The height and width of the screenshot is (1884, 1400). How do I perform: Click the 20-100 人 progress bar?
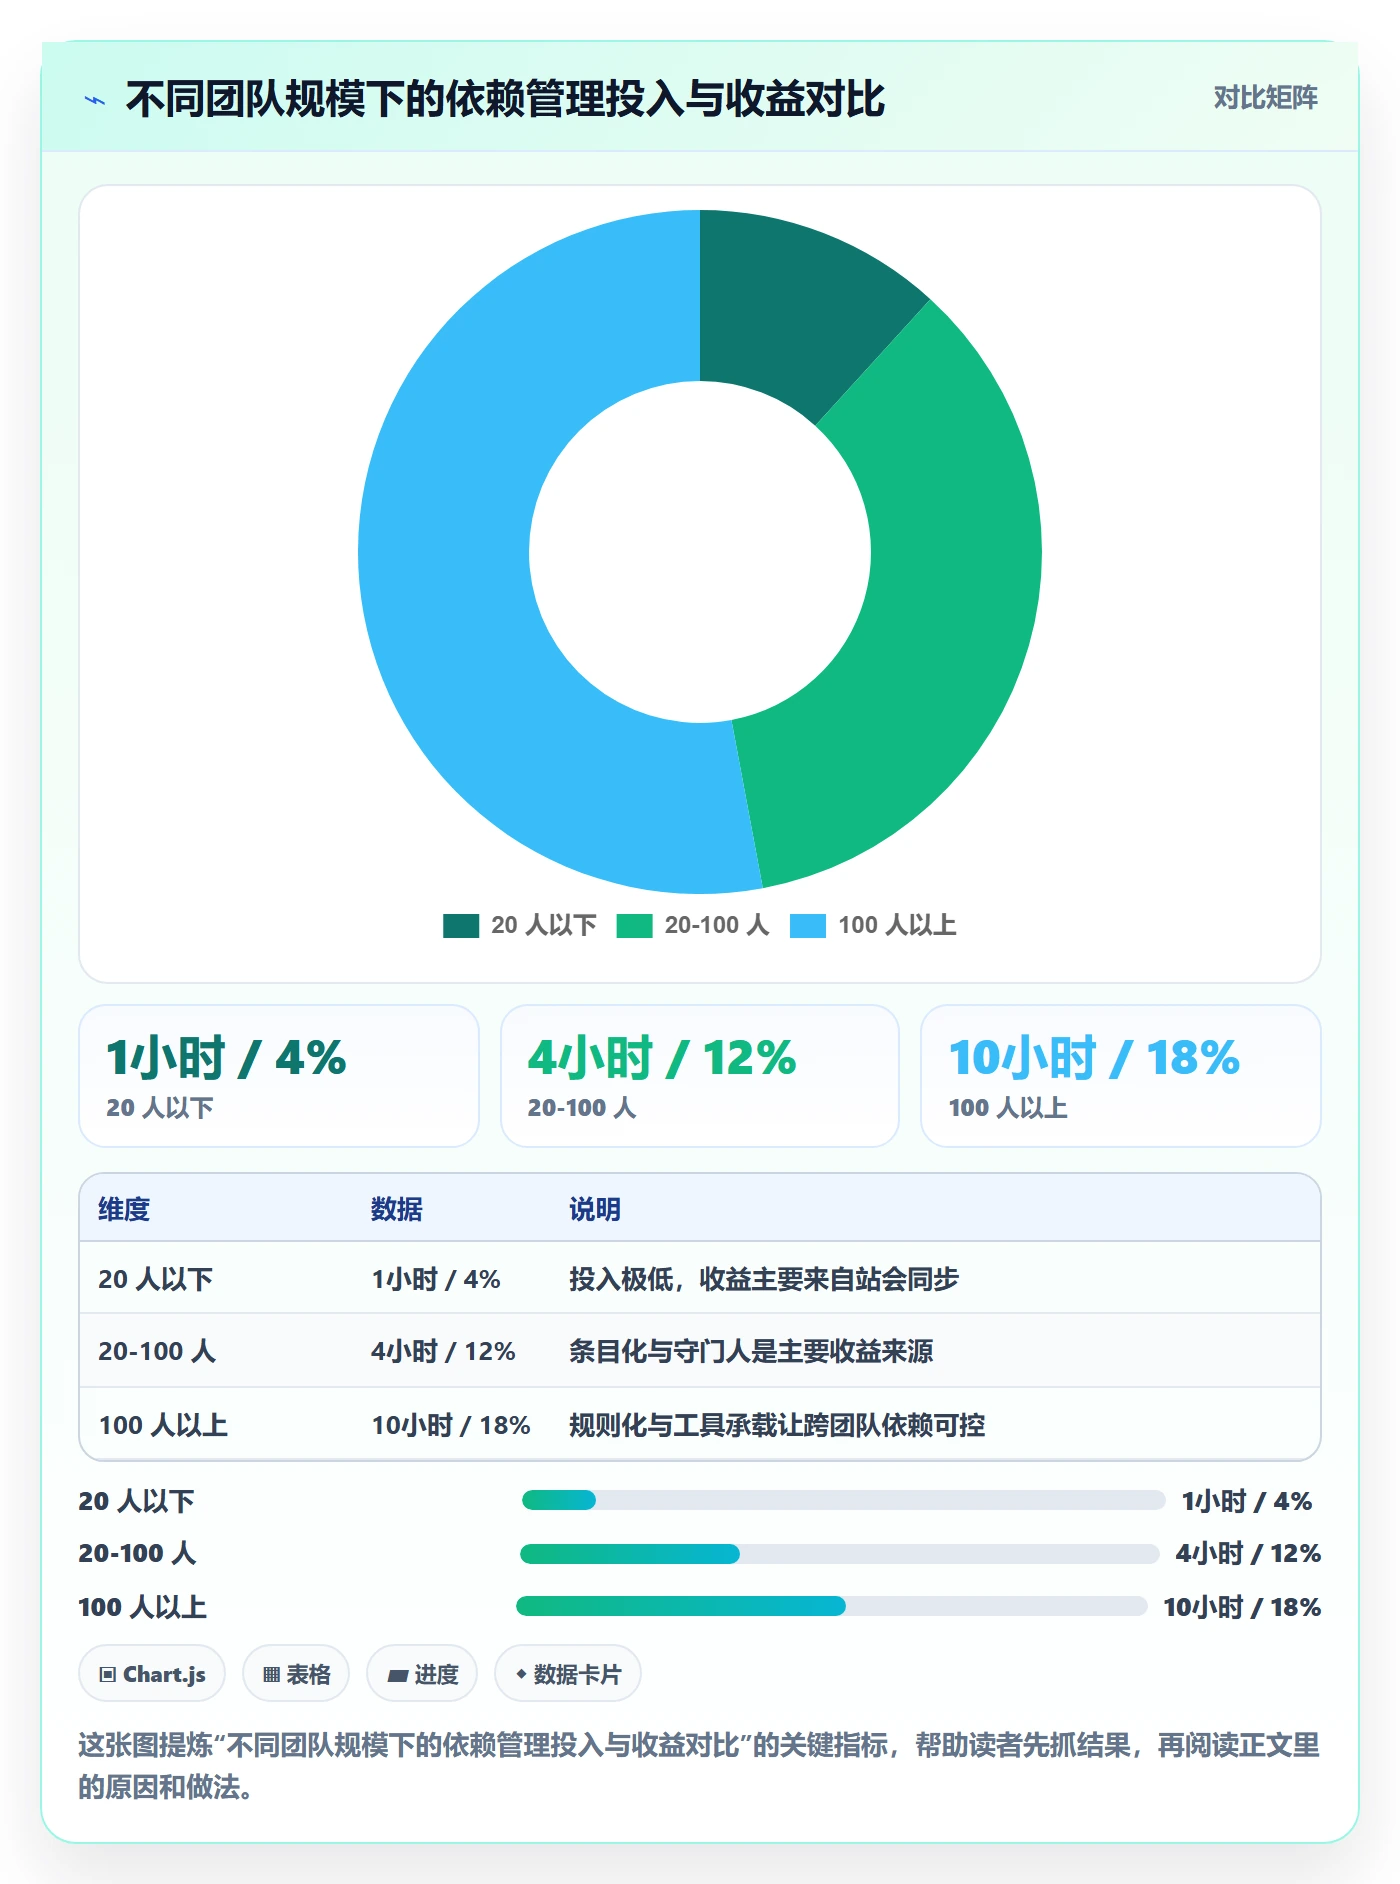839,1554
